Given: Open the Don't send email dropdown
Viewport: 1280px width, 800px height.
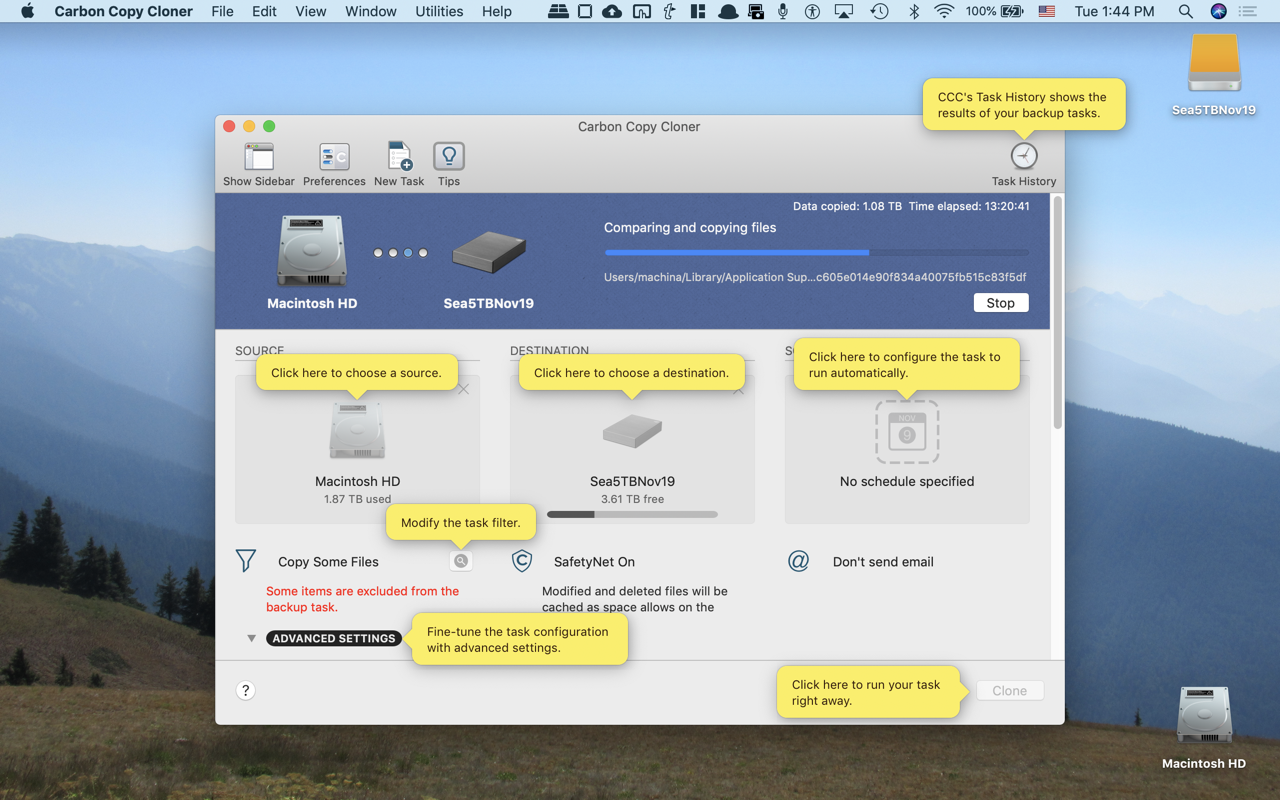Looking at the screenshot, I should point(883,562).
